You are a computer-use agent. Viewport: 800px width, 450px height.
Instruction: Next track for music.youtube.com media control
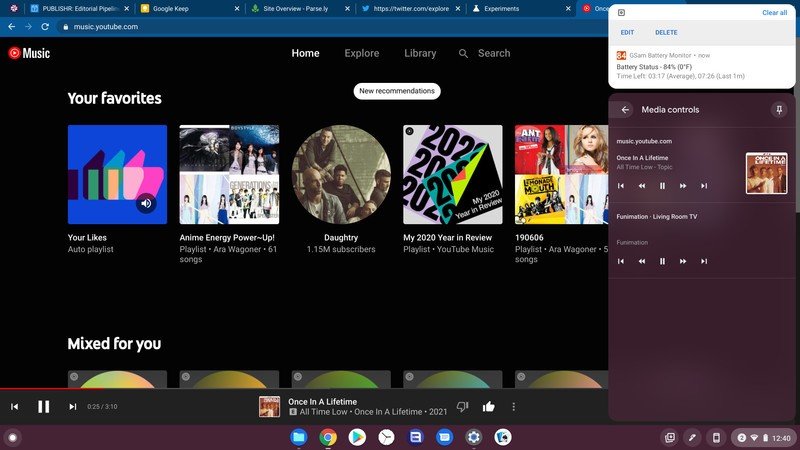[x=704, y=186]
